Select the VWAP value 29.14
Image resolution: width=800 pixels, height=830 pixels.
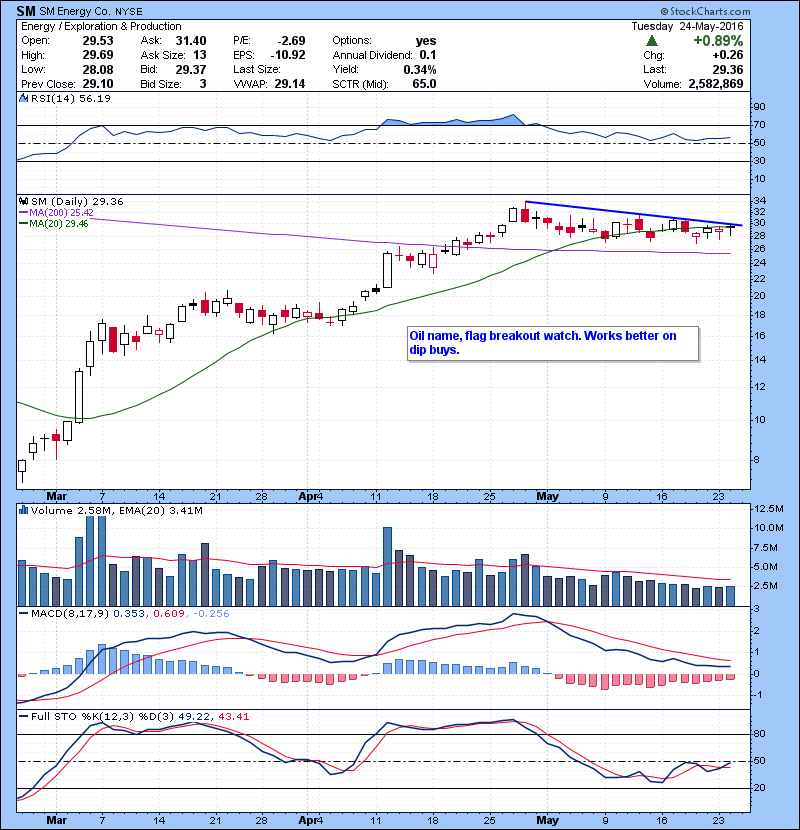click(290, 84)
